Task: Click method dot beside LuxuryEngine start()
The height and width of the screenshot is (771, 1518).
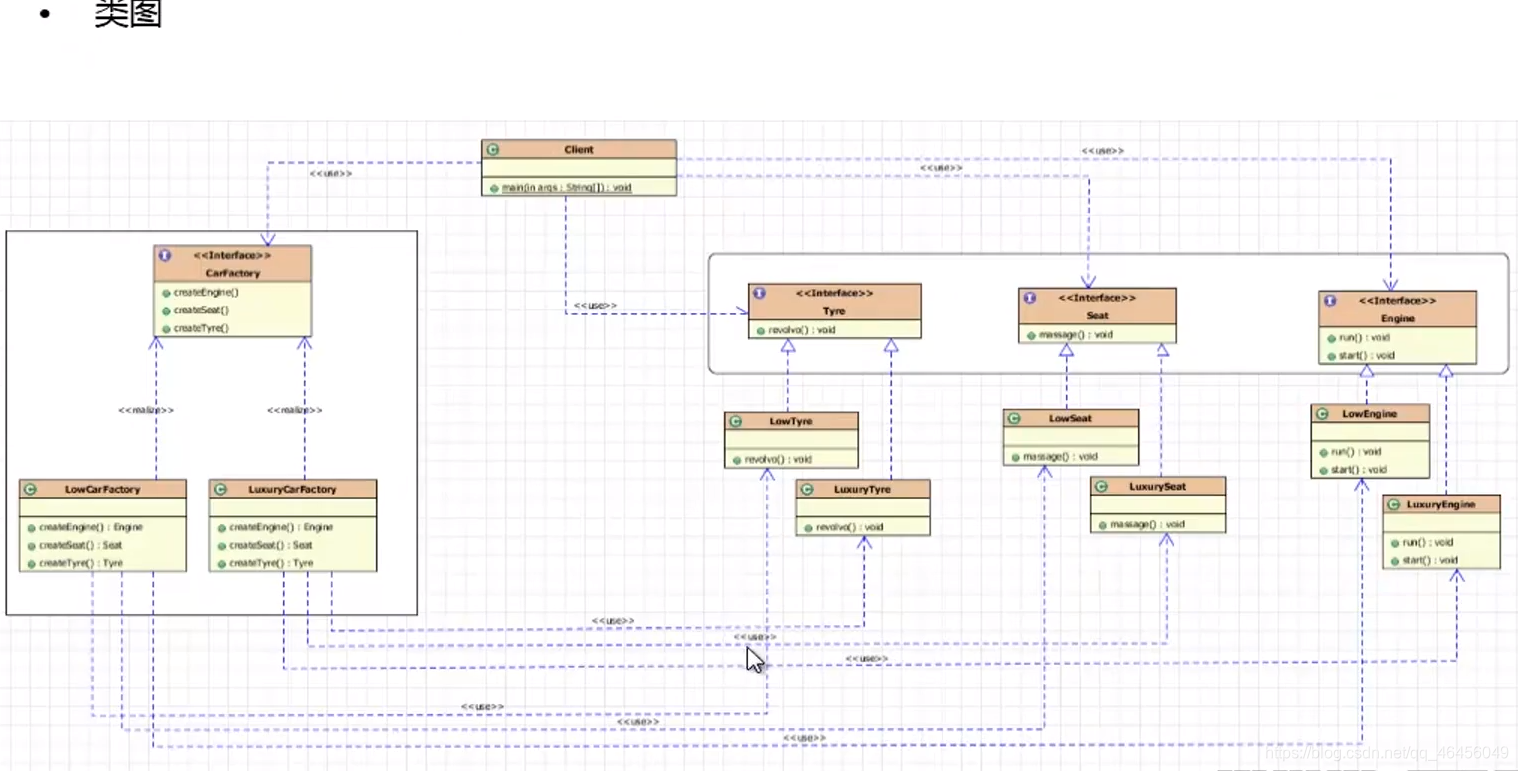Action: (x=1395, y=561)
